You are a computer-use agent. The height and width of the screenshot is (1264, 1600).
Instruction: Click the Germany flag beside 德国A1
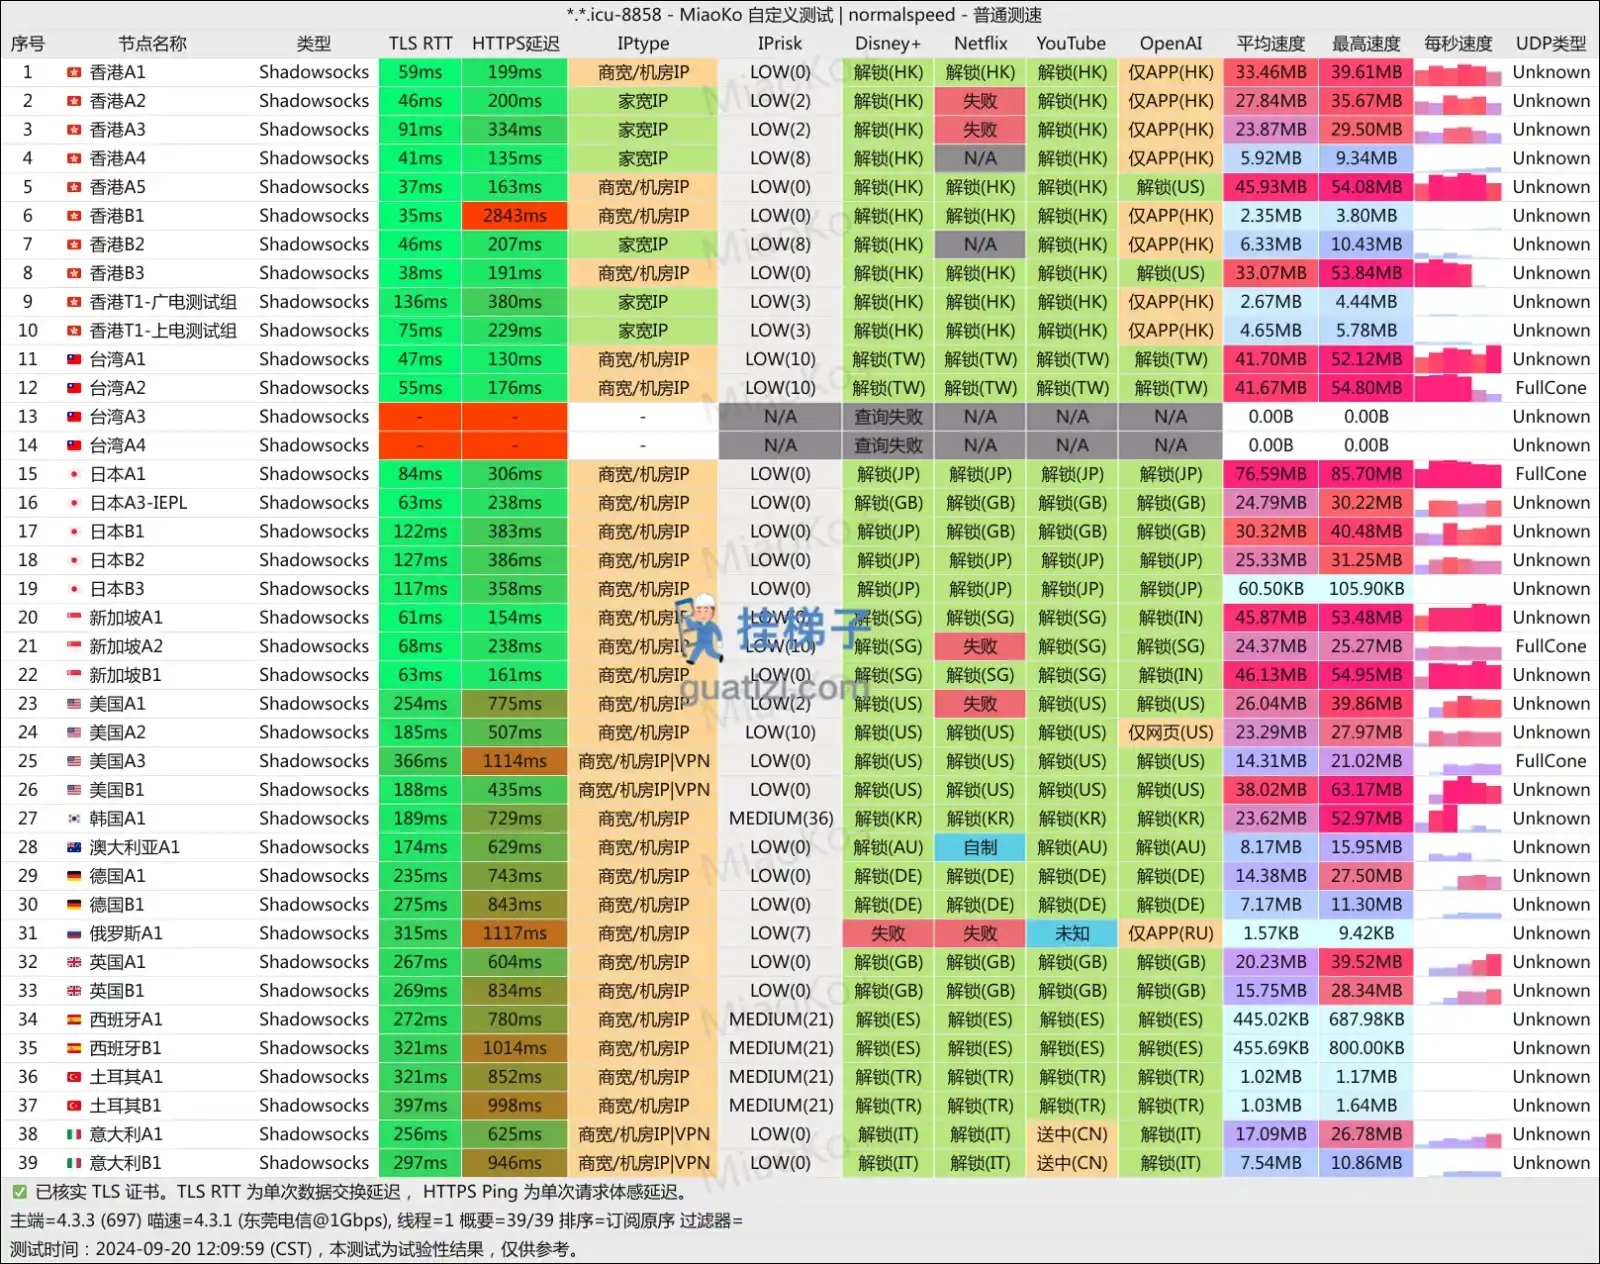[x=74, y=876]
